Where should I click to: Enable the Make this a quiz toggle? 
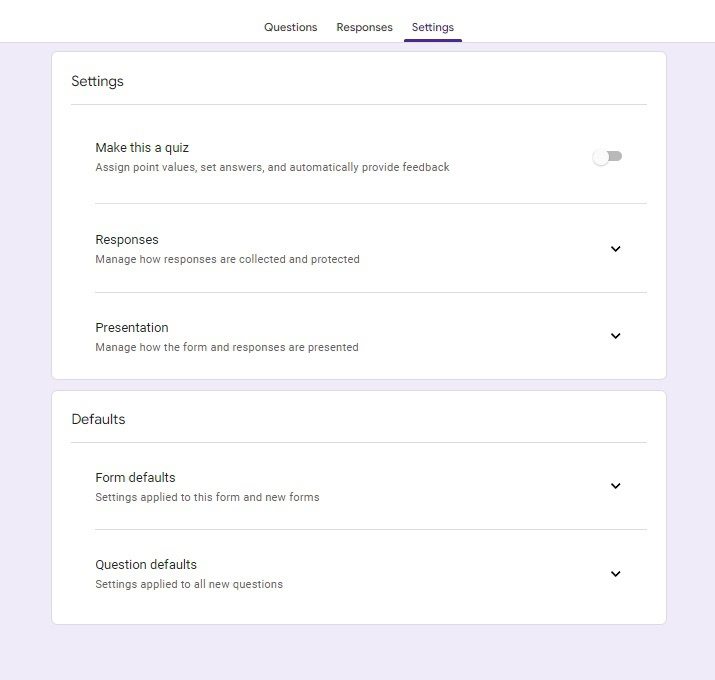[607, 157]
